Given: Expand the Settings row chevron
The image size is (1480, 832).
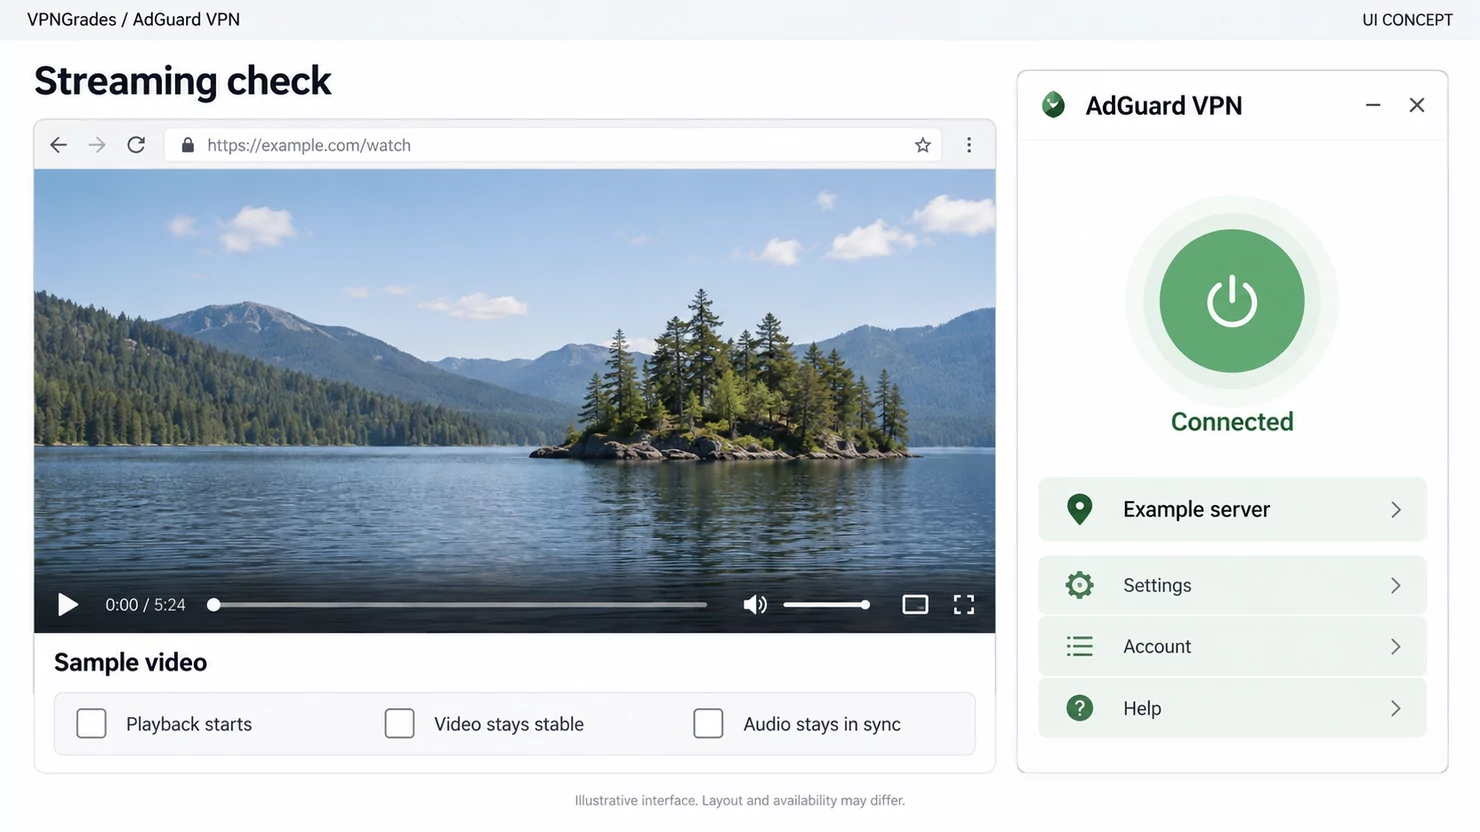Looking at the screenshot, I should [x=1396, y=585].
